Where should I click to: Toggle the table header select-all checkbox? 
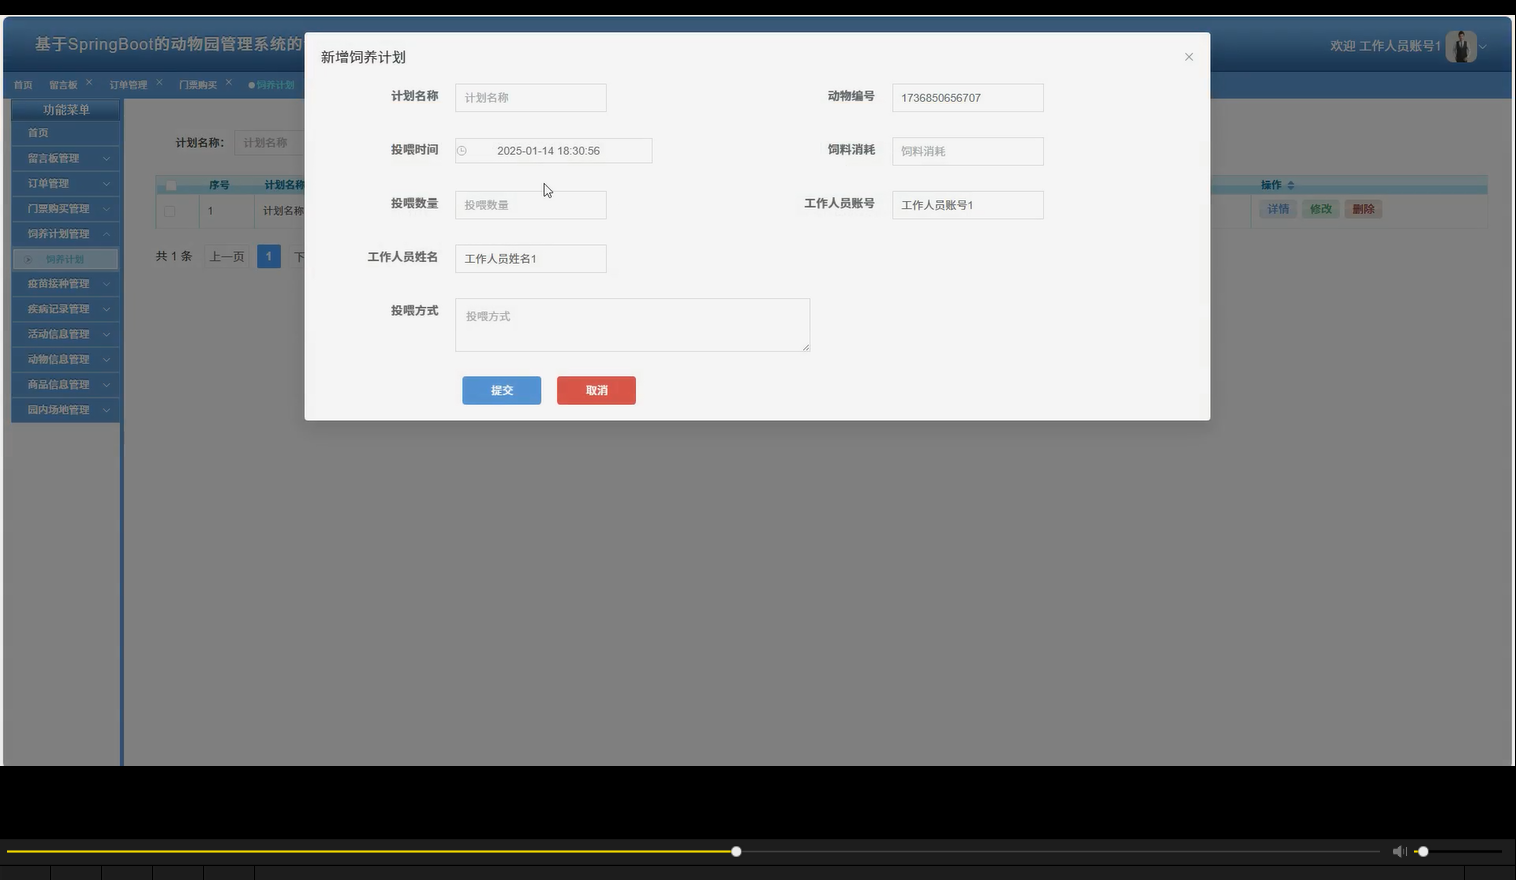171,185
